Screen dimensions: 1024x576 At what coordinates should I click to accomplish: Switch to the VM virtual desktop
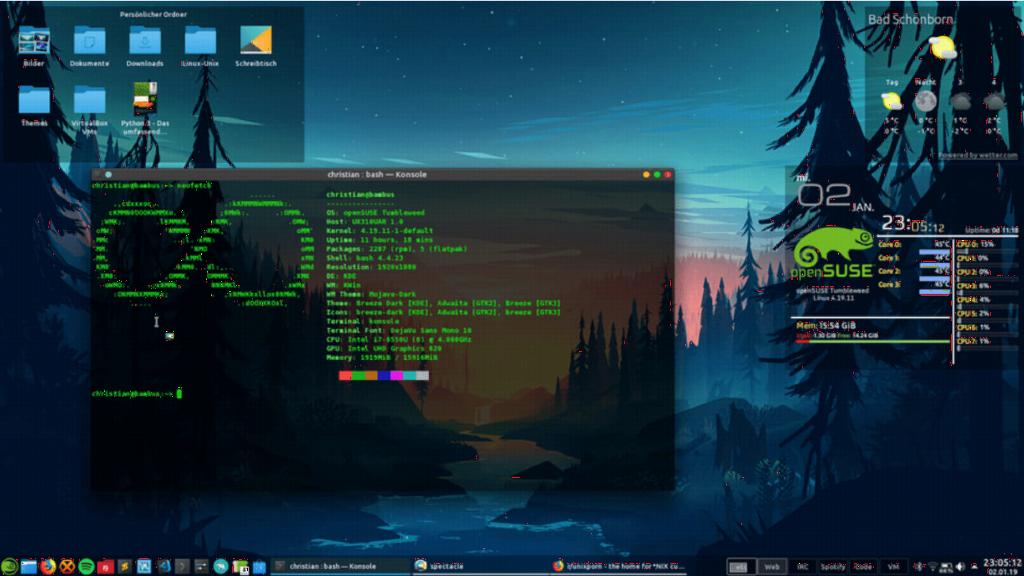click(x=893, y=567)
